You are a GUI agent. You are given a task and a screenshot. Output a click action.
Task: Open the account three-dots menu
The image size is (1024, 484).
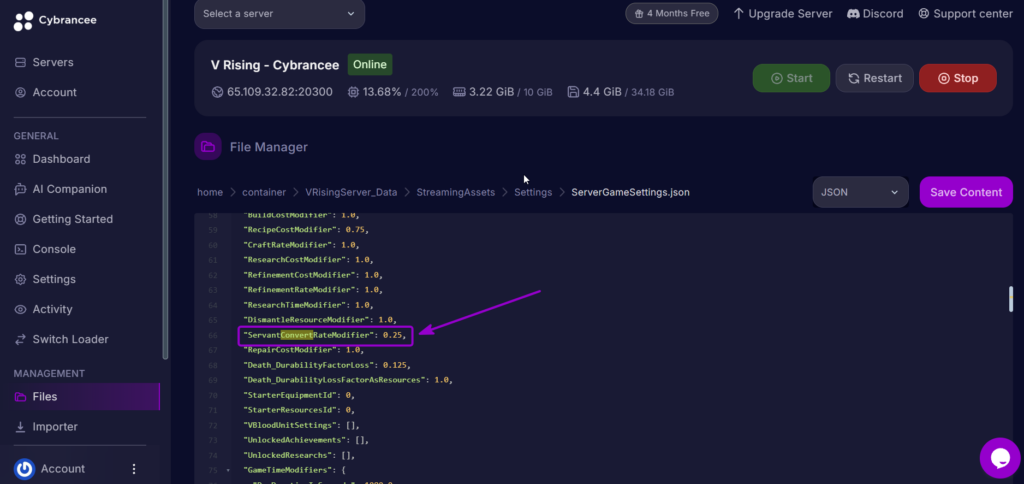[x=134, y=469]
